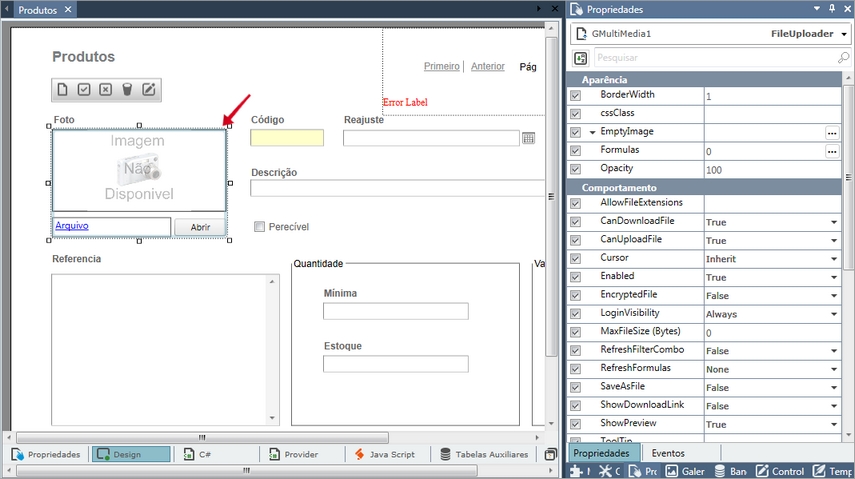Pin the Propriedades panel
855x479 pixels.
pos(831,9)
